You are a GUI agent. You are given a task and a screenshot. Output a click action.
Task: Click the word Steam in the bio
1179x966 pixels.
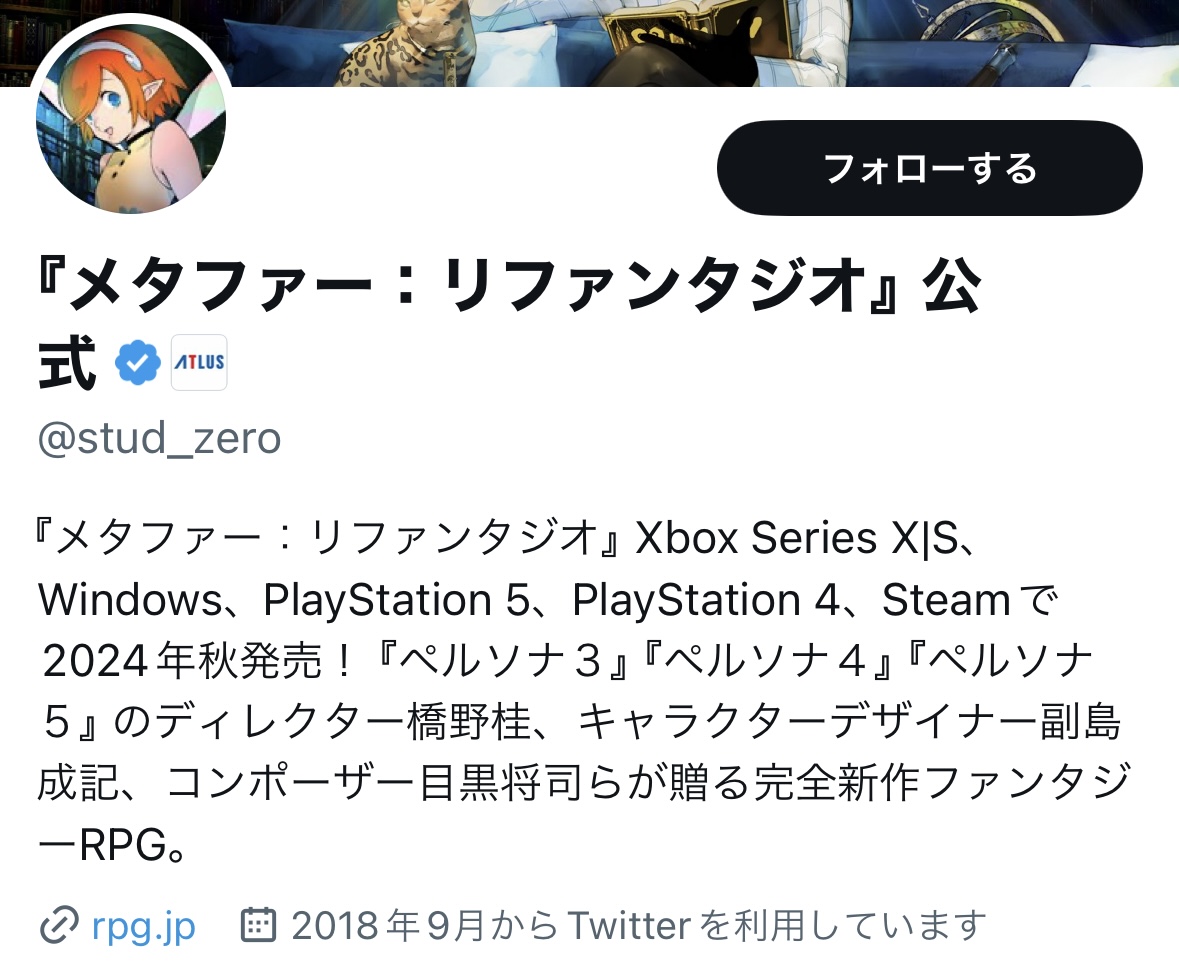point(946,600)
